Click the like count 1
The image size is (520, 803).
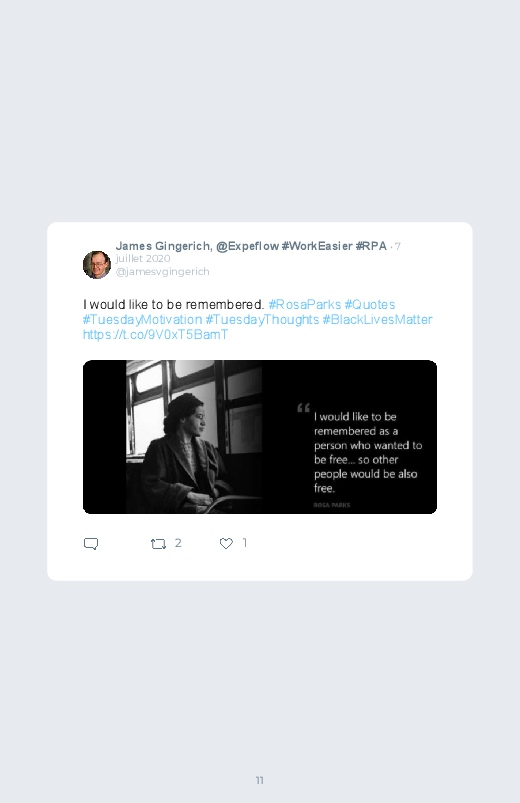pos(245,543)
